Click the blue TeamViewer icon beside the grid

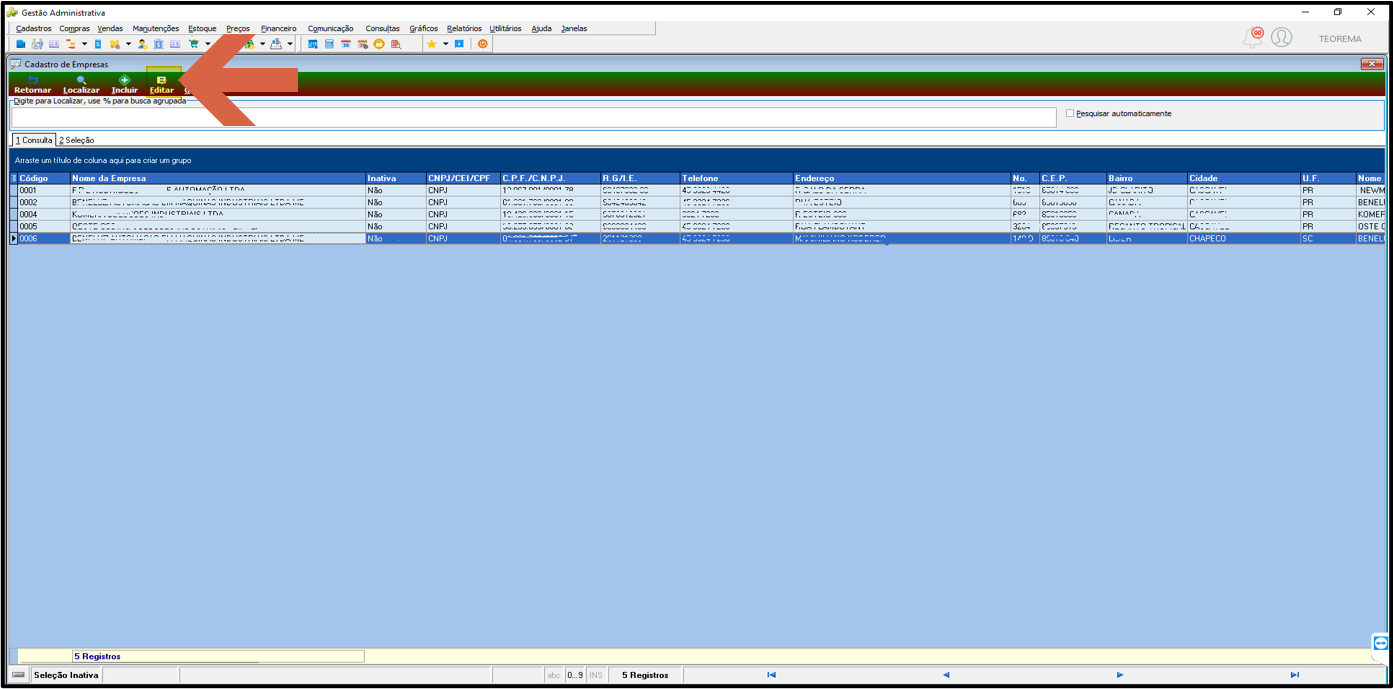tap(1381, 642)
